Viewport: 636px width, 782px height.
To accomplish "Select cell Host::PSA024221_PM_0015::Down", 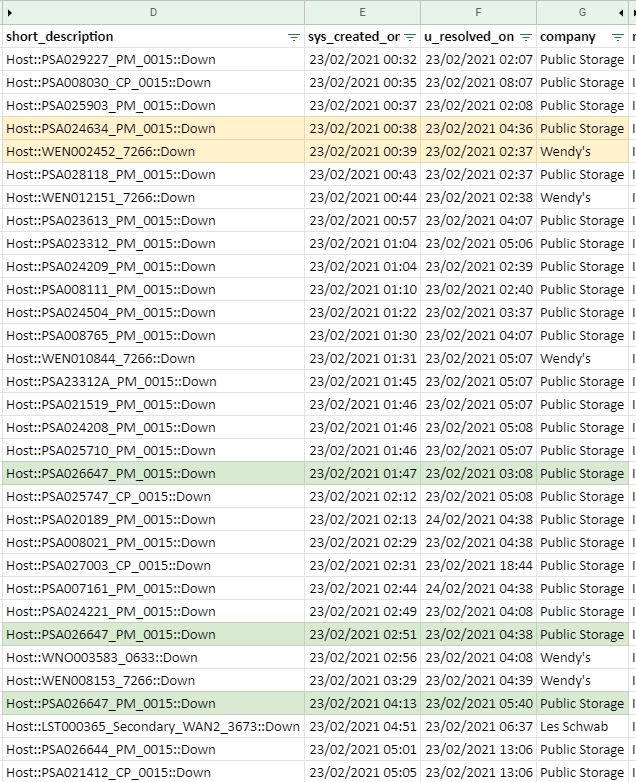I will point(154,611).
